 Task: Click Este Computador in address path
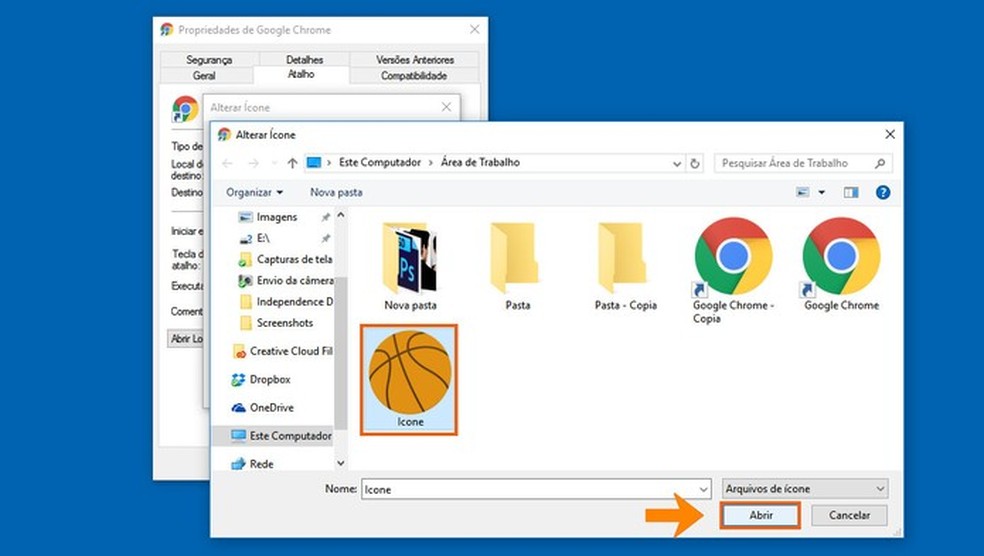380,163
